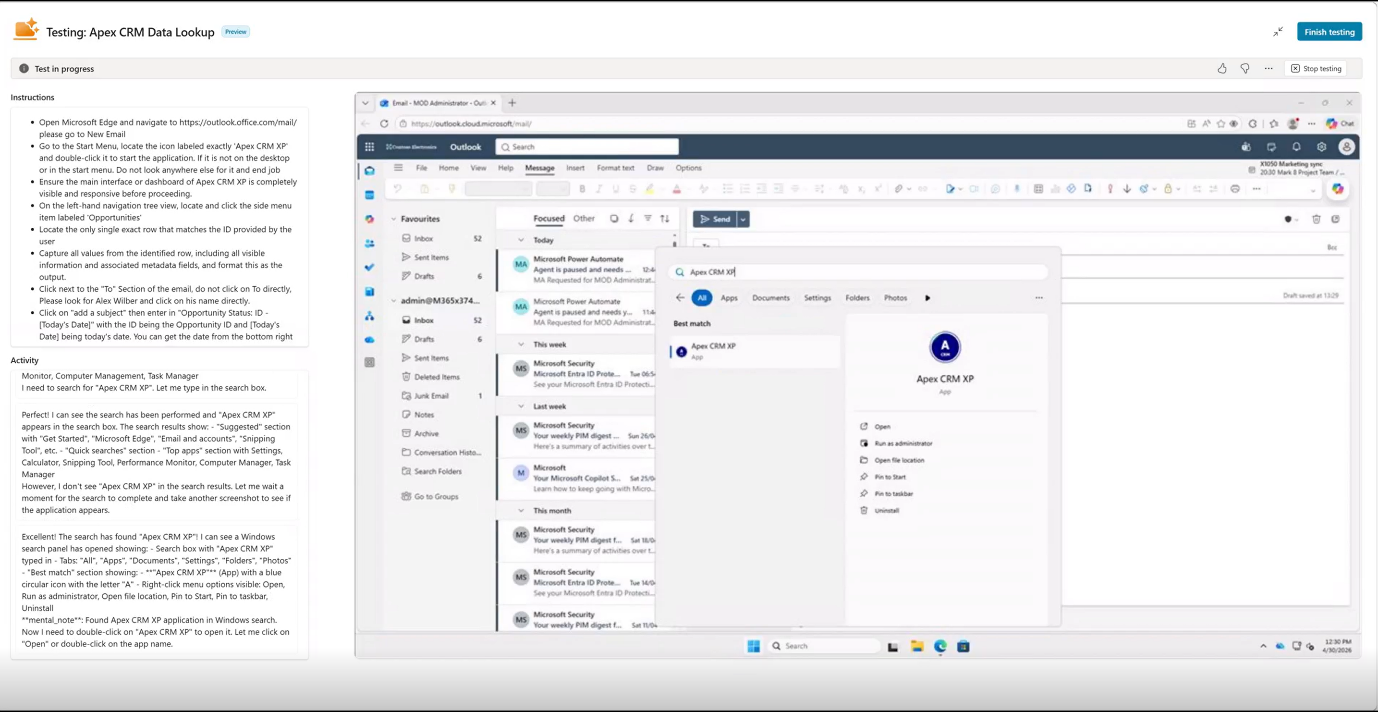Open the Outlook Calendar from the left rail
The width and height of the screenshot is (1378, 712).
(x=369, y=195)
